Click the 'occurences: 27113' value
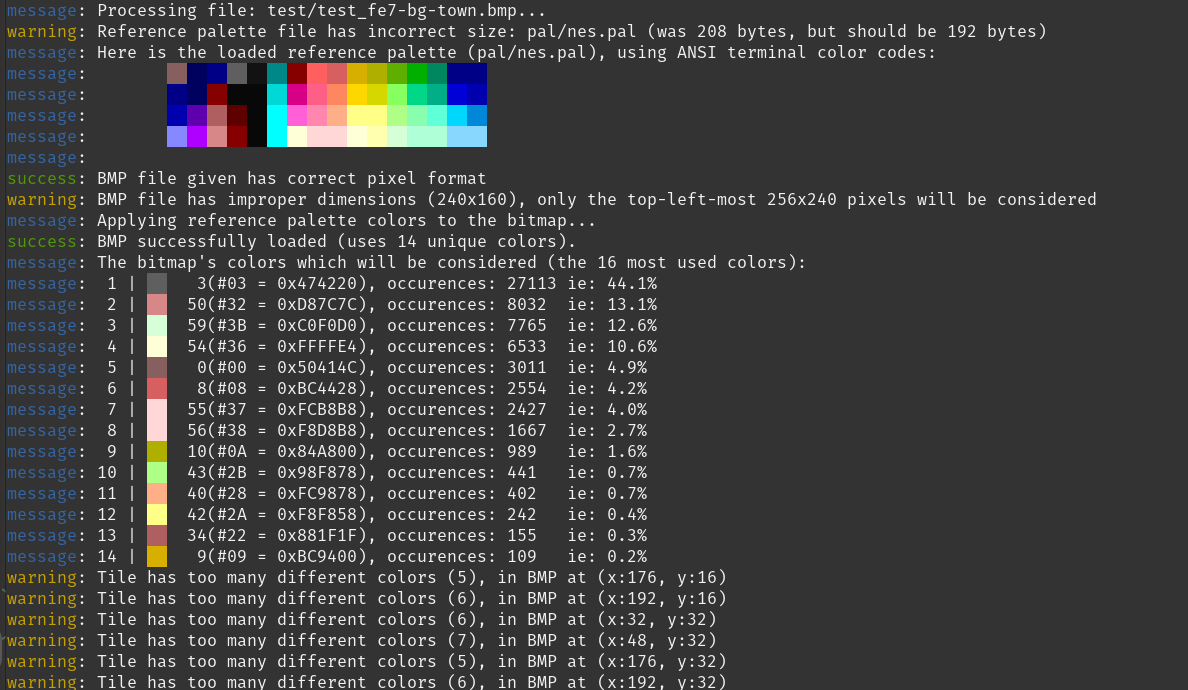This screenshot has height=690, width=1188. 471,284
